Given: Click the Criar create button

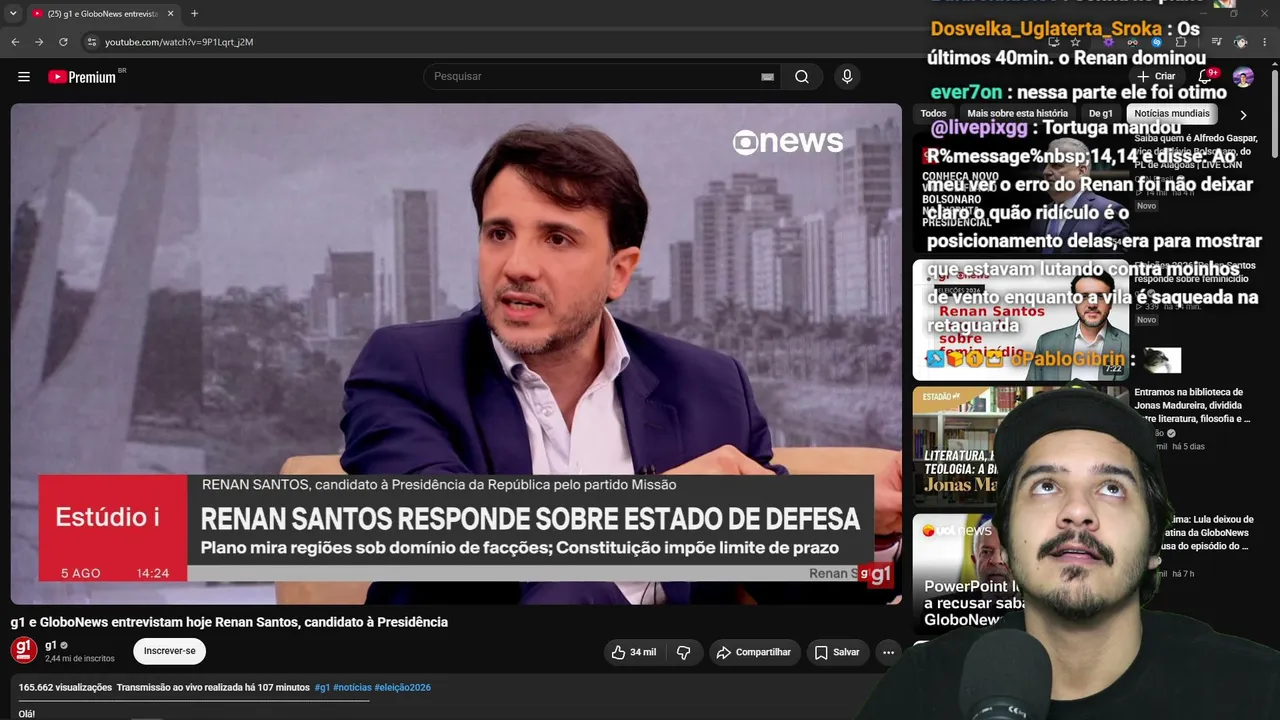Looking at the screenshot, I should 1156,77.
